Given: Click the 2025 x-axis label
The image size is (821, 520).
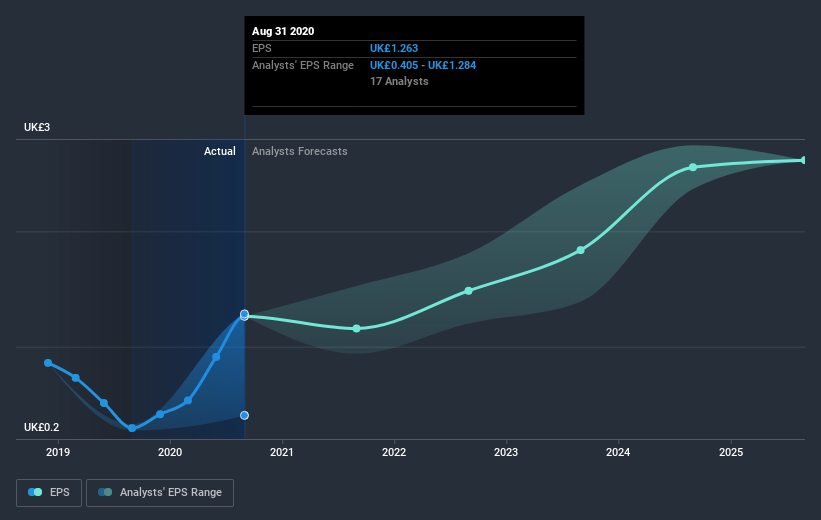Looking at the screenshot, I should tap(730, 452).
